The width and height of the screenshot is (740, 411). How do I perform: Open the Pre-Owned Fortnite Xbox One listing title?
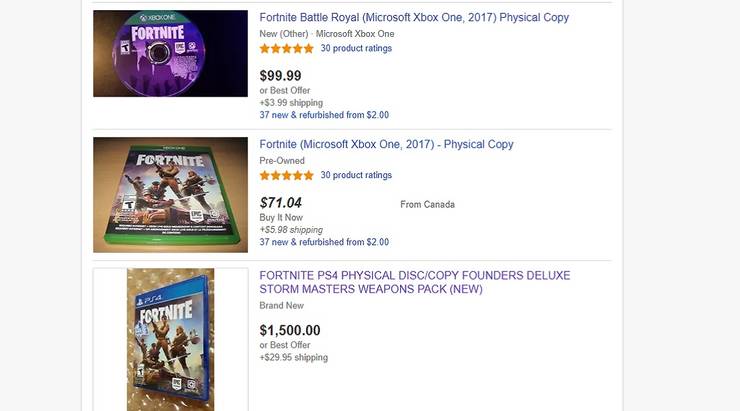click(x=386, y=145)
